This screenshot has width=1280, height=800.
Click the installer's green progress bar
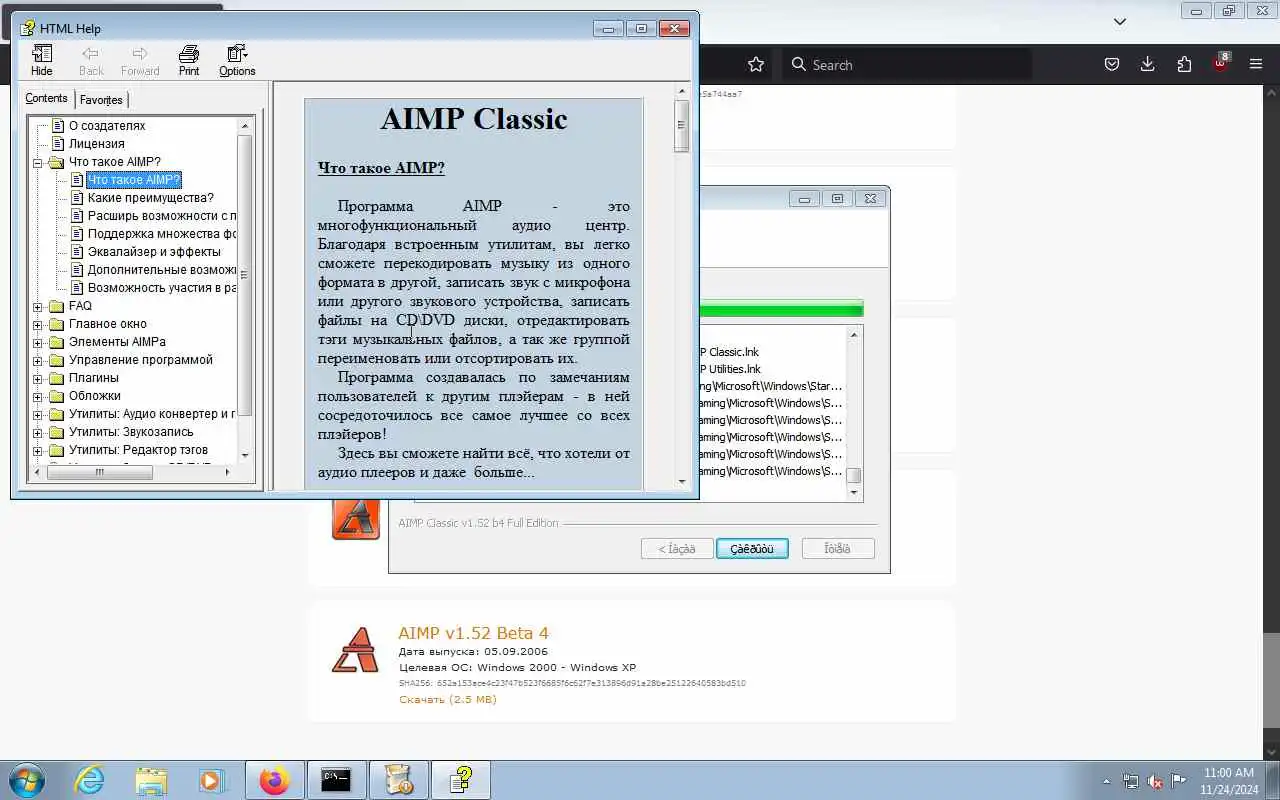pos(781,309)
